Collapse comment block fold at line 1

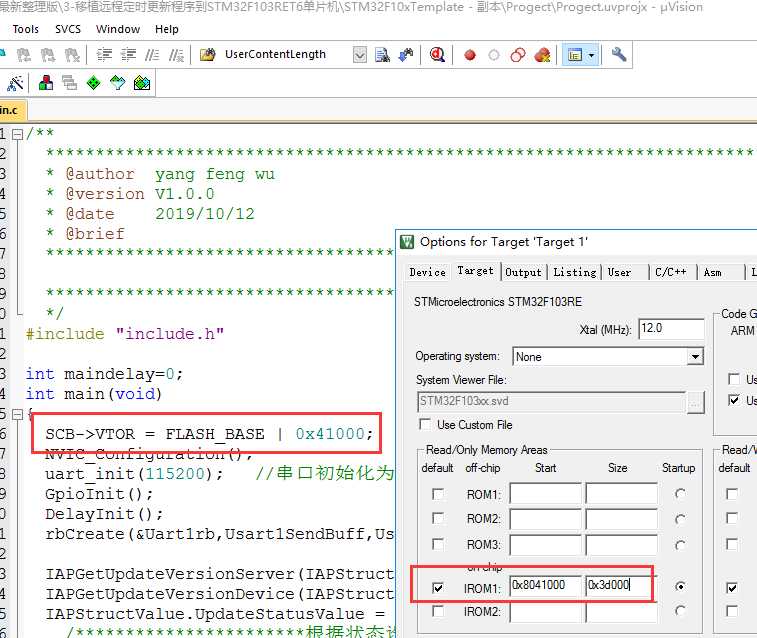pos(17,134)
